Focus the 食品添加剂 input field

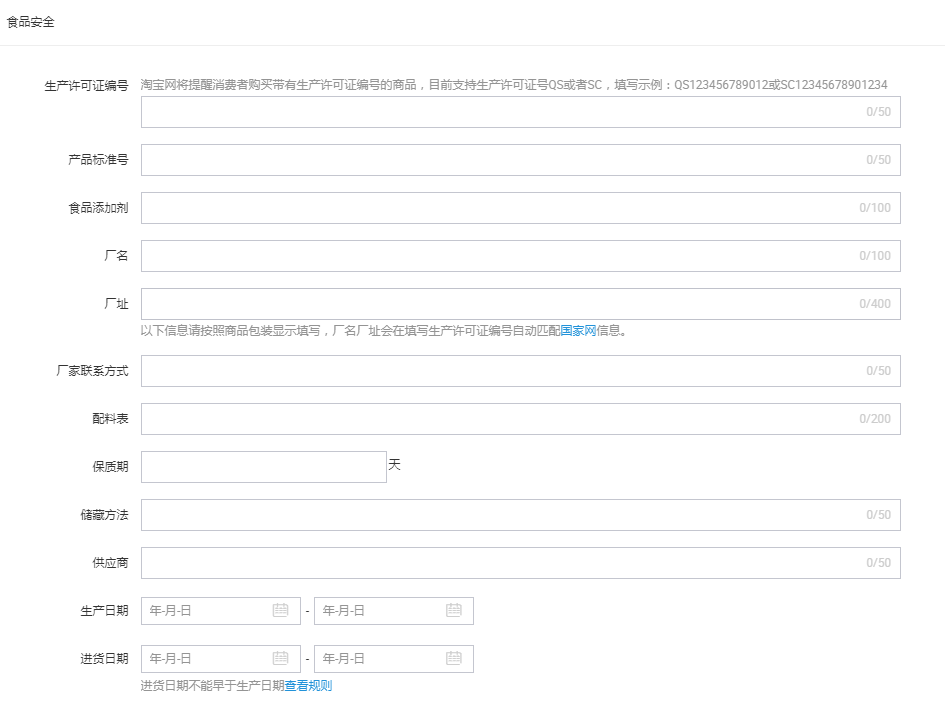521,208
